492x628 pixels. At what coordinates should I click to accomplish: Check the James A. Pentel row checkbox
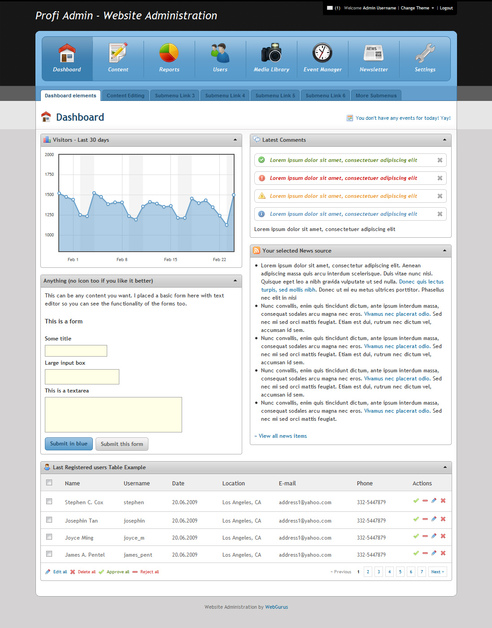(x=49, y=554)
